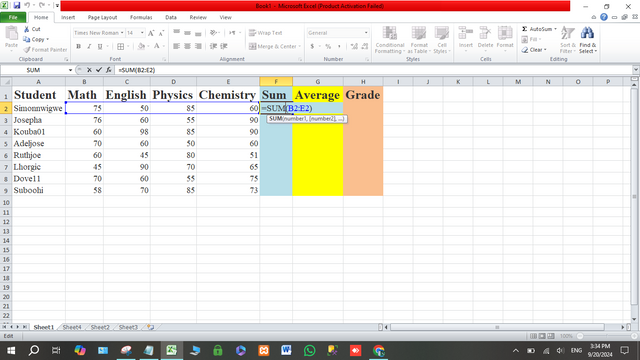Select the column G header
640x360 pixels.
pos(318,82)
